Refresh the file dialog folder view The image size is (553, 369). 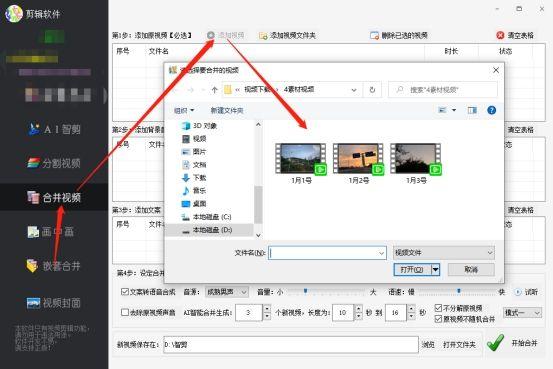(372, 90)
